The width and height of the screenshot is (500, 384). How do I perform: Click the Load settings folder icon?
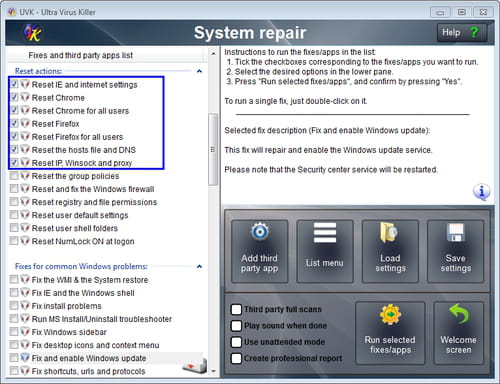point(389,232)
